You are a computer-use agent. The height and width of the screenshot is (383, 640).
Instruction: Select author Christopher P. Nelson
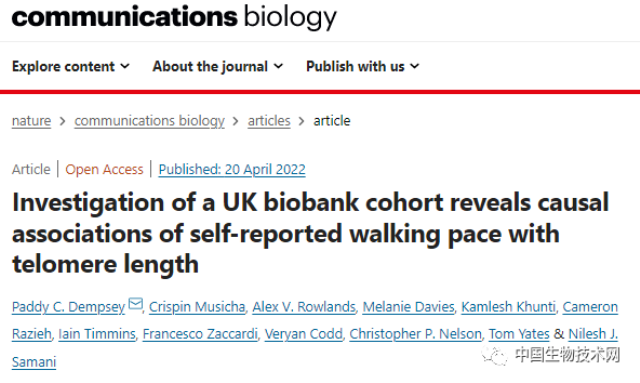coord(416,334)
